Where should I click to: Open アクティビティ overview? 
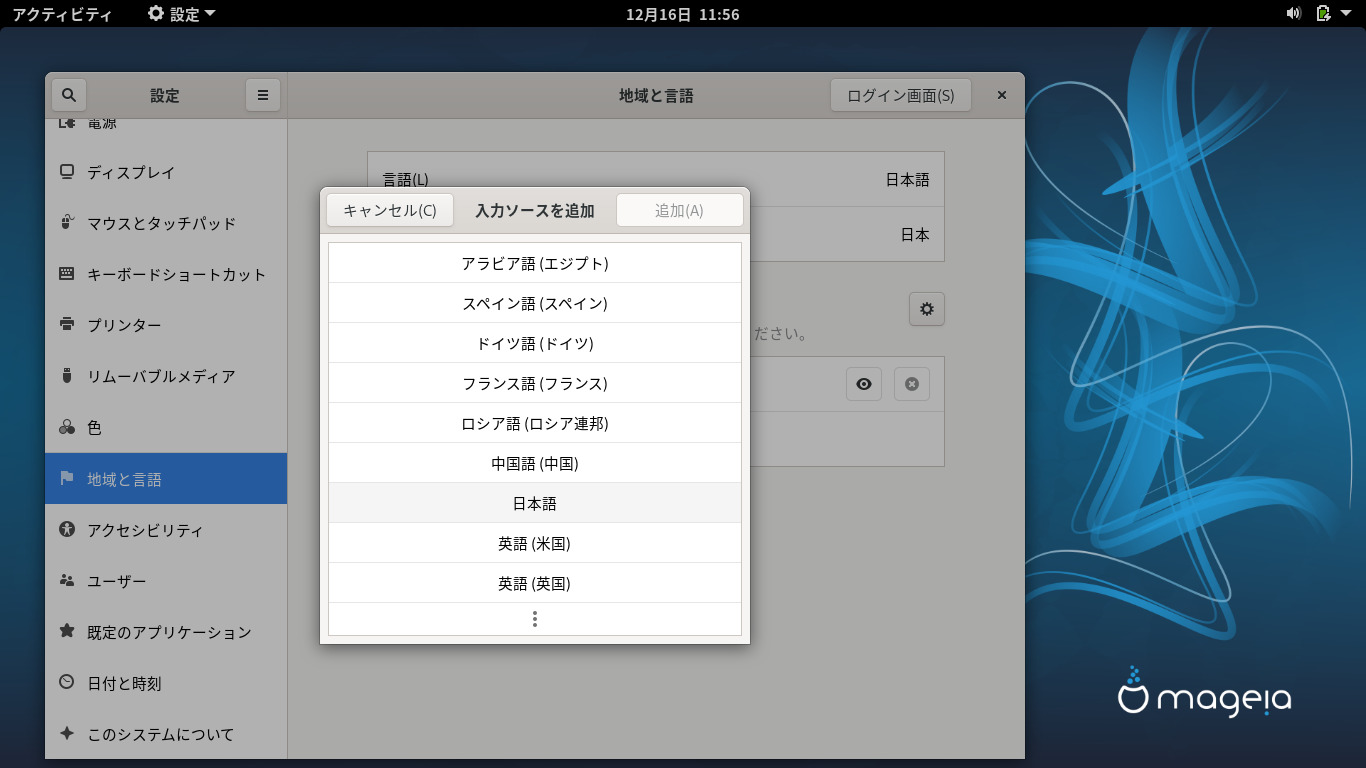point(62,14)
